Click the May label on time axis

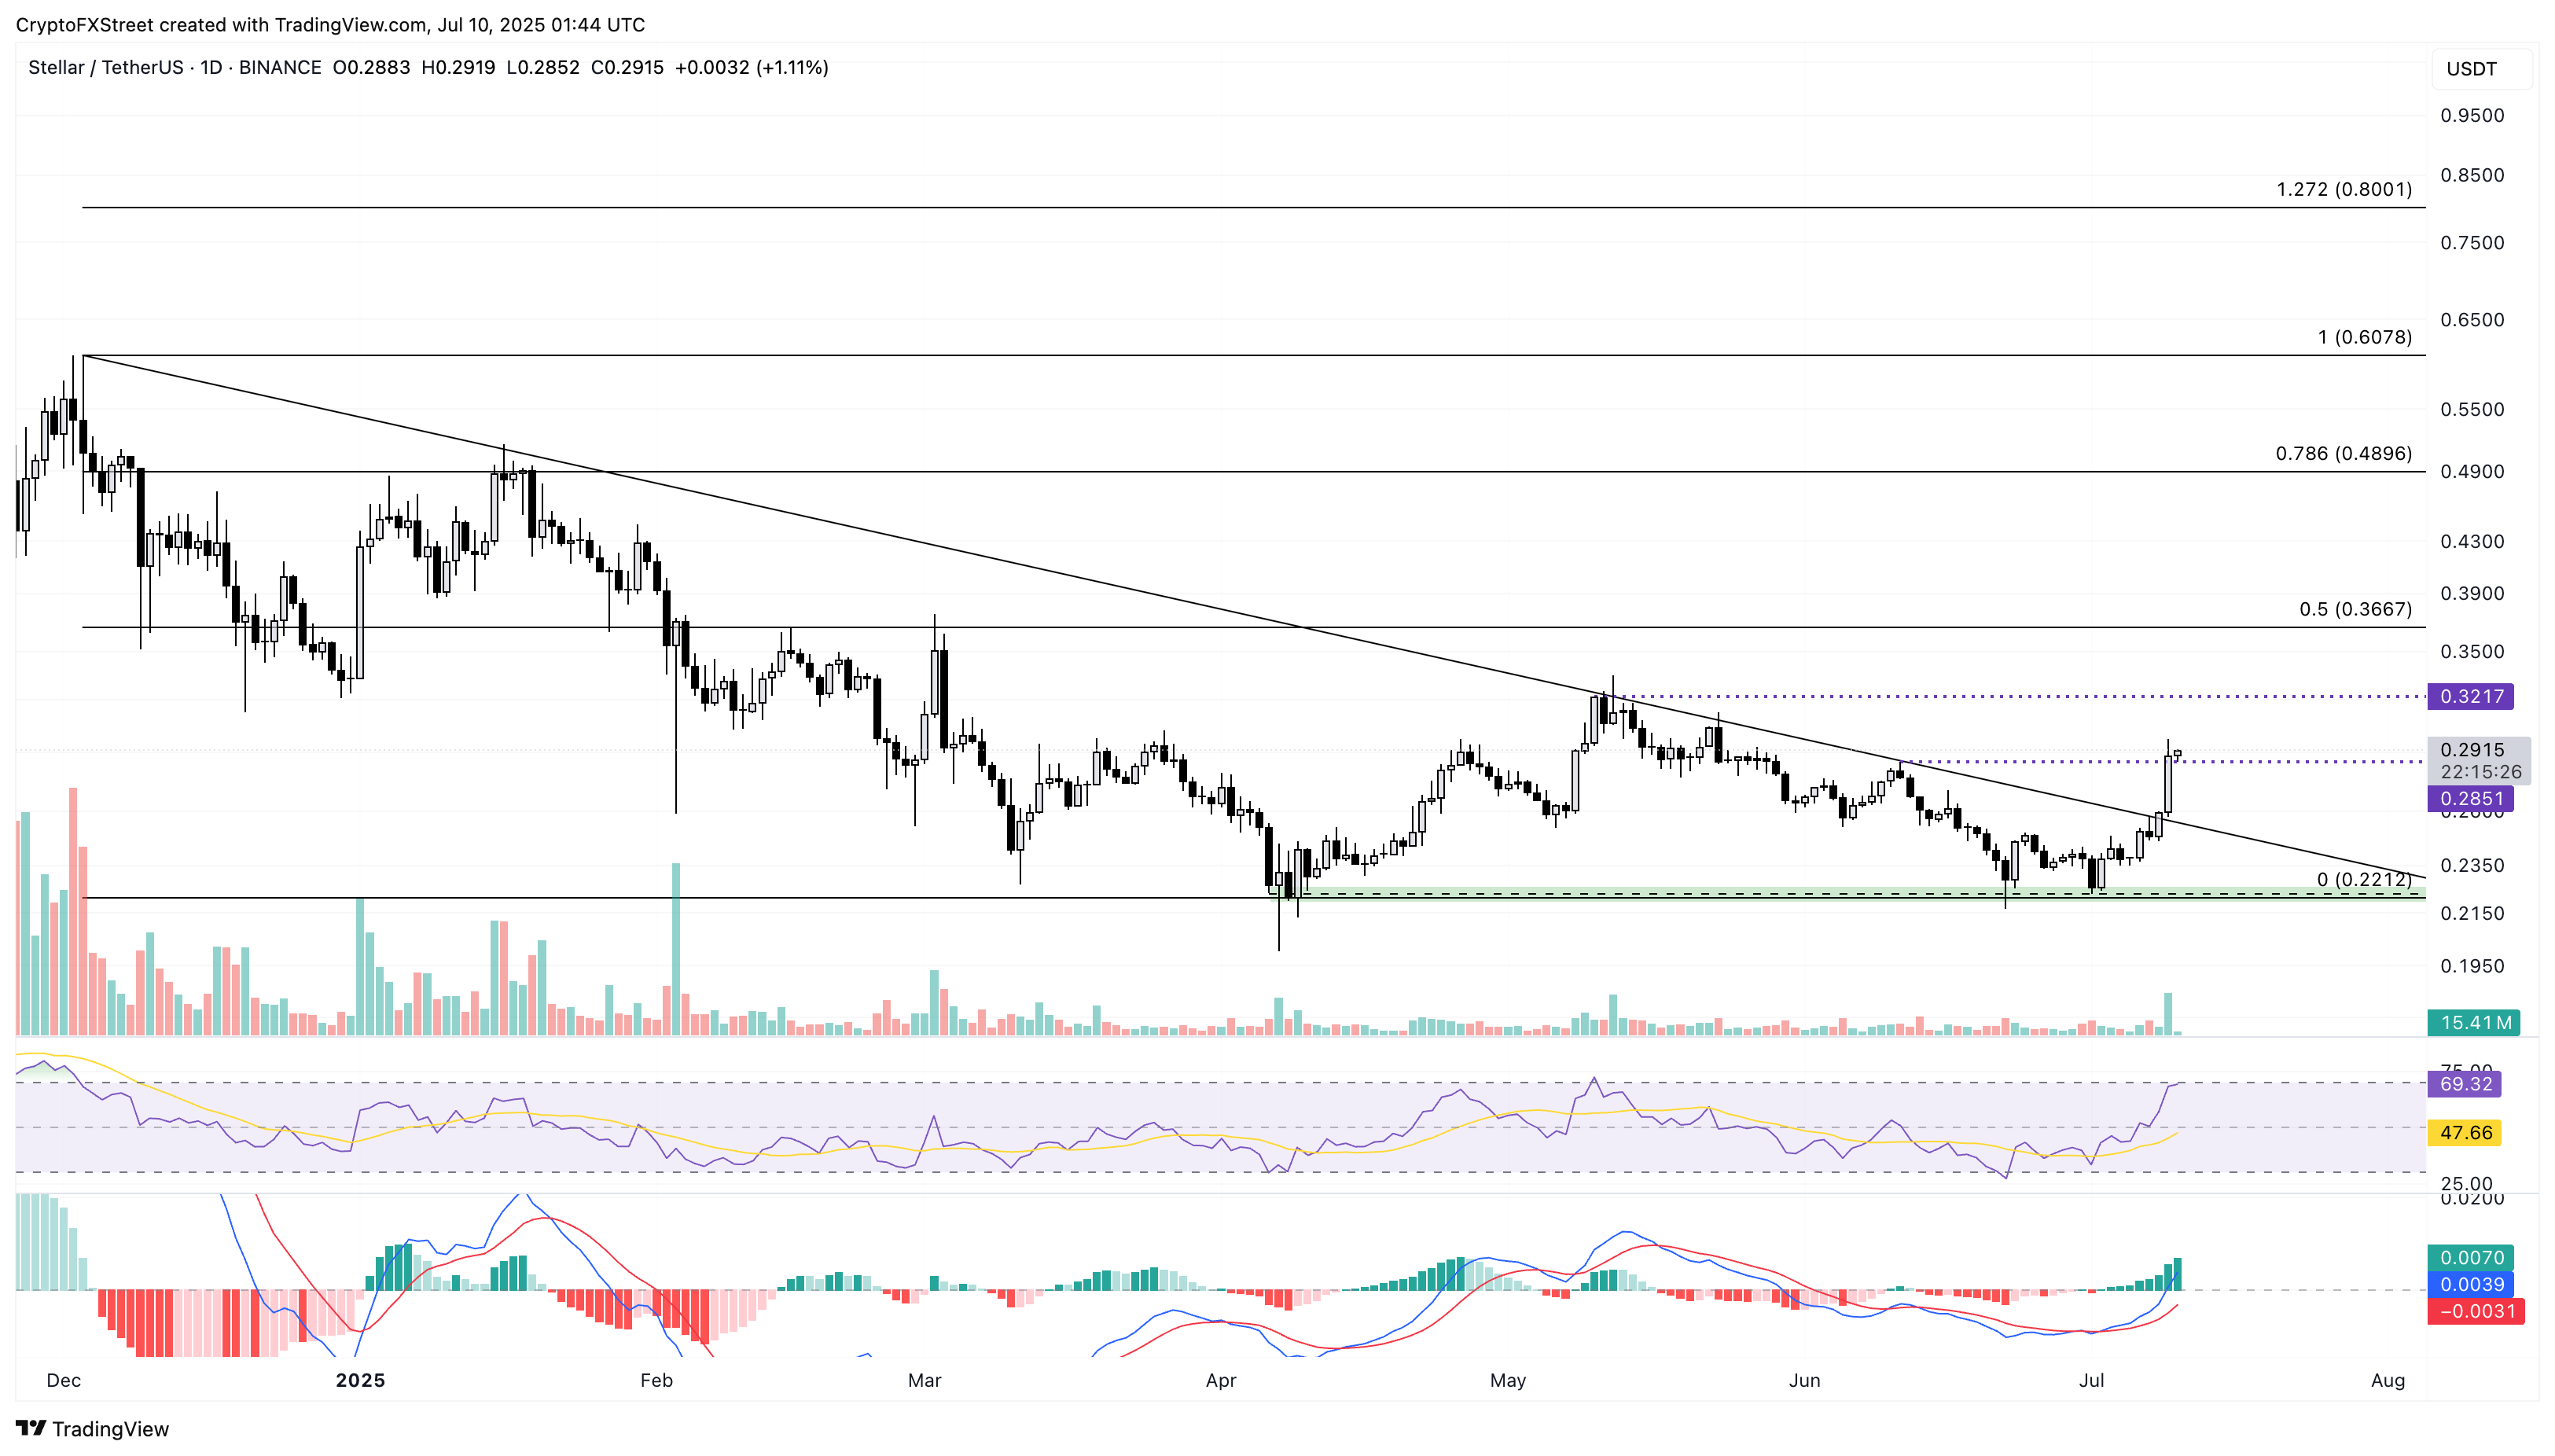pos(1507,1380)
